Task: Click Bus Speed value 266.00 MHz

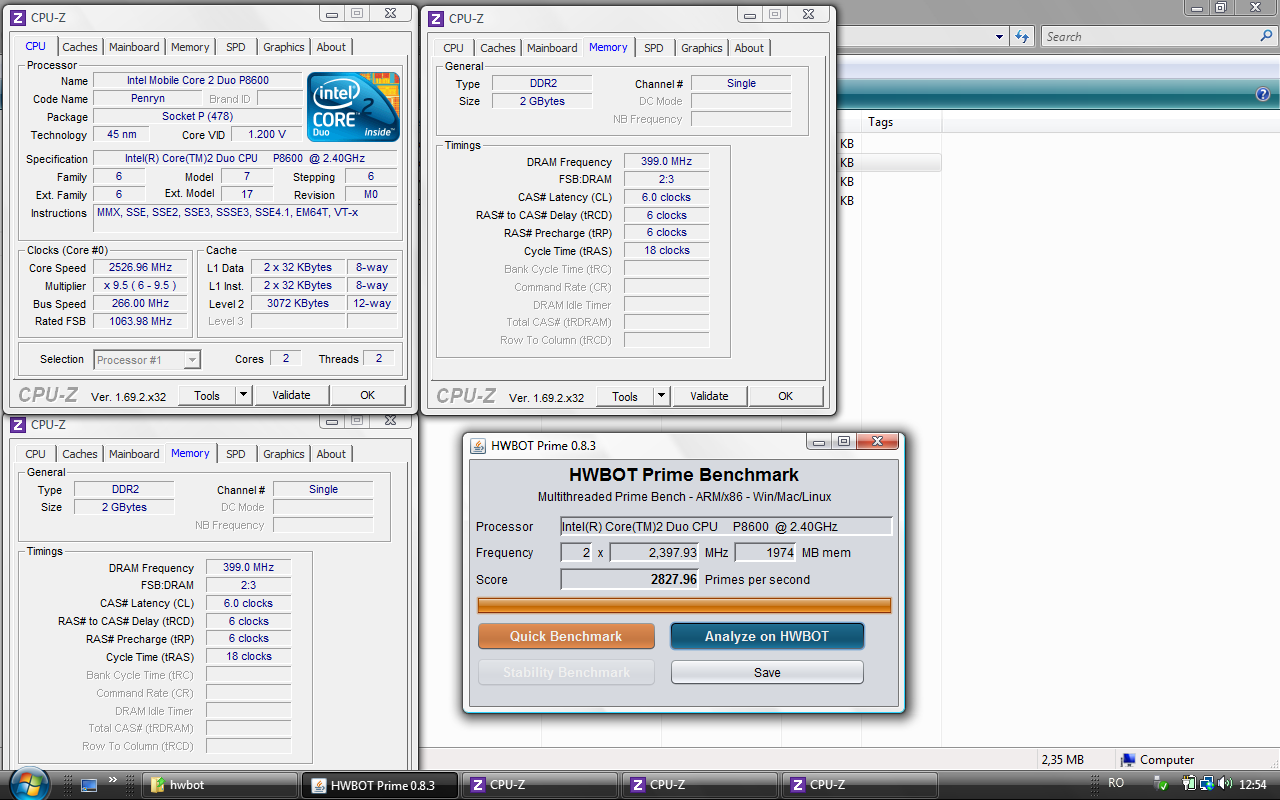Action: (139, 304)
